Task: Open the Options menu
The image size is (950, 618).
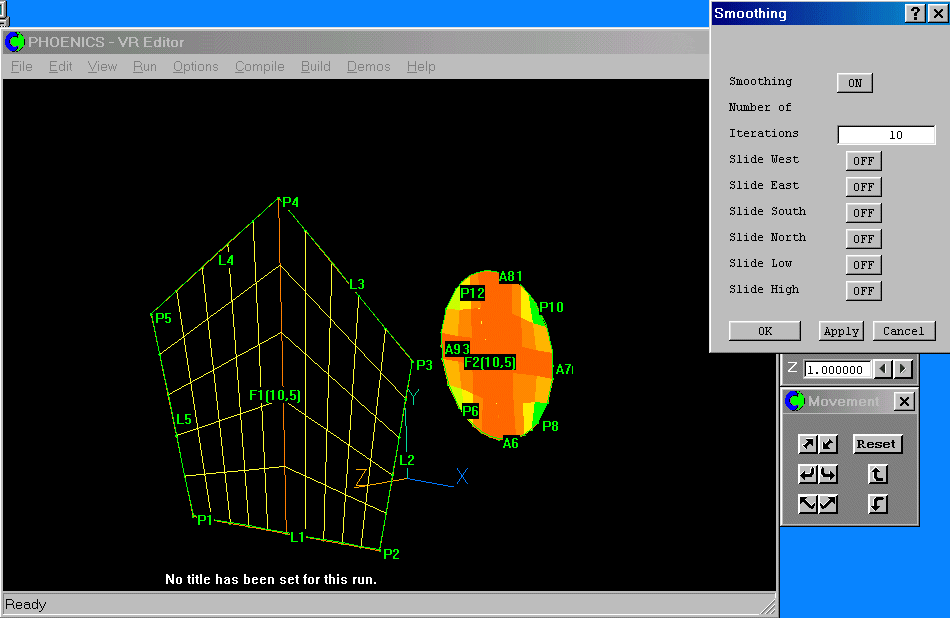Action: pyautogui.click(x=195, y=66)
